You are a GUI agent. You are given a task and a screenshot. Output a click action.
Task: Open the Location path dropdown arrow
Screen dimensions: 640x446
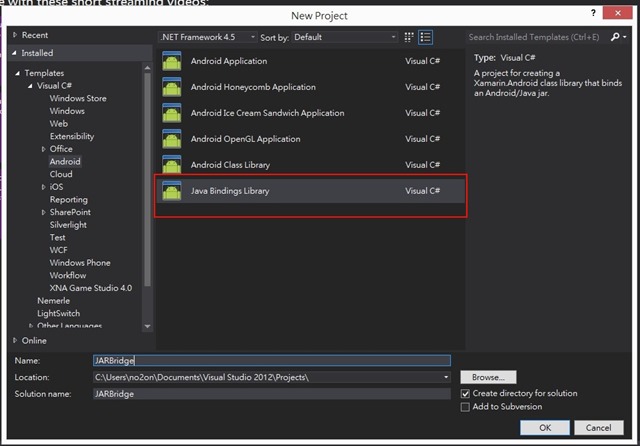446,377
